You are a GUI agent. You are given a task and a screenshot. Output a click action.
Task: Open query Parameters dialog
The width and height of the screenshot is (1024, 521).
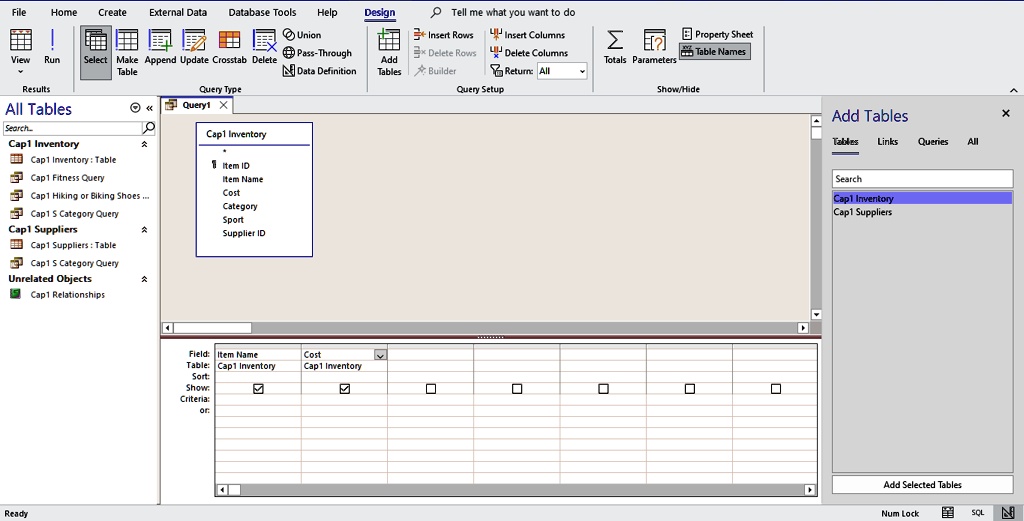coord(654,47)
